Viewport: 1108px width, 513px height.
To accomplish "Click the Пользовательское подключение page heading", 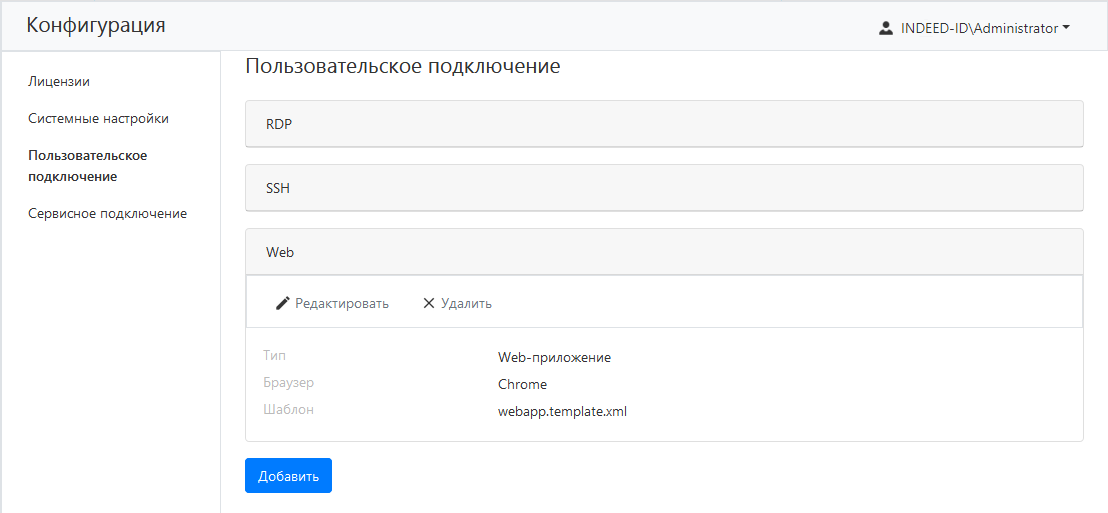I will click(x=402, y=67).
